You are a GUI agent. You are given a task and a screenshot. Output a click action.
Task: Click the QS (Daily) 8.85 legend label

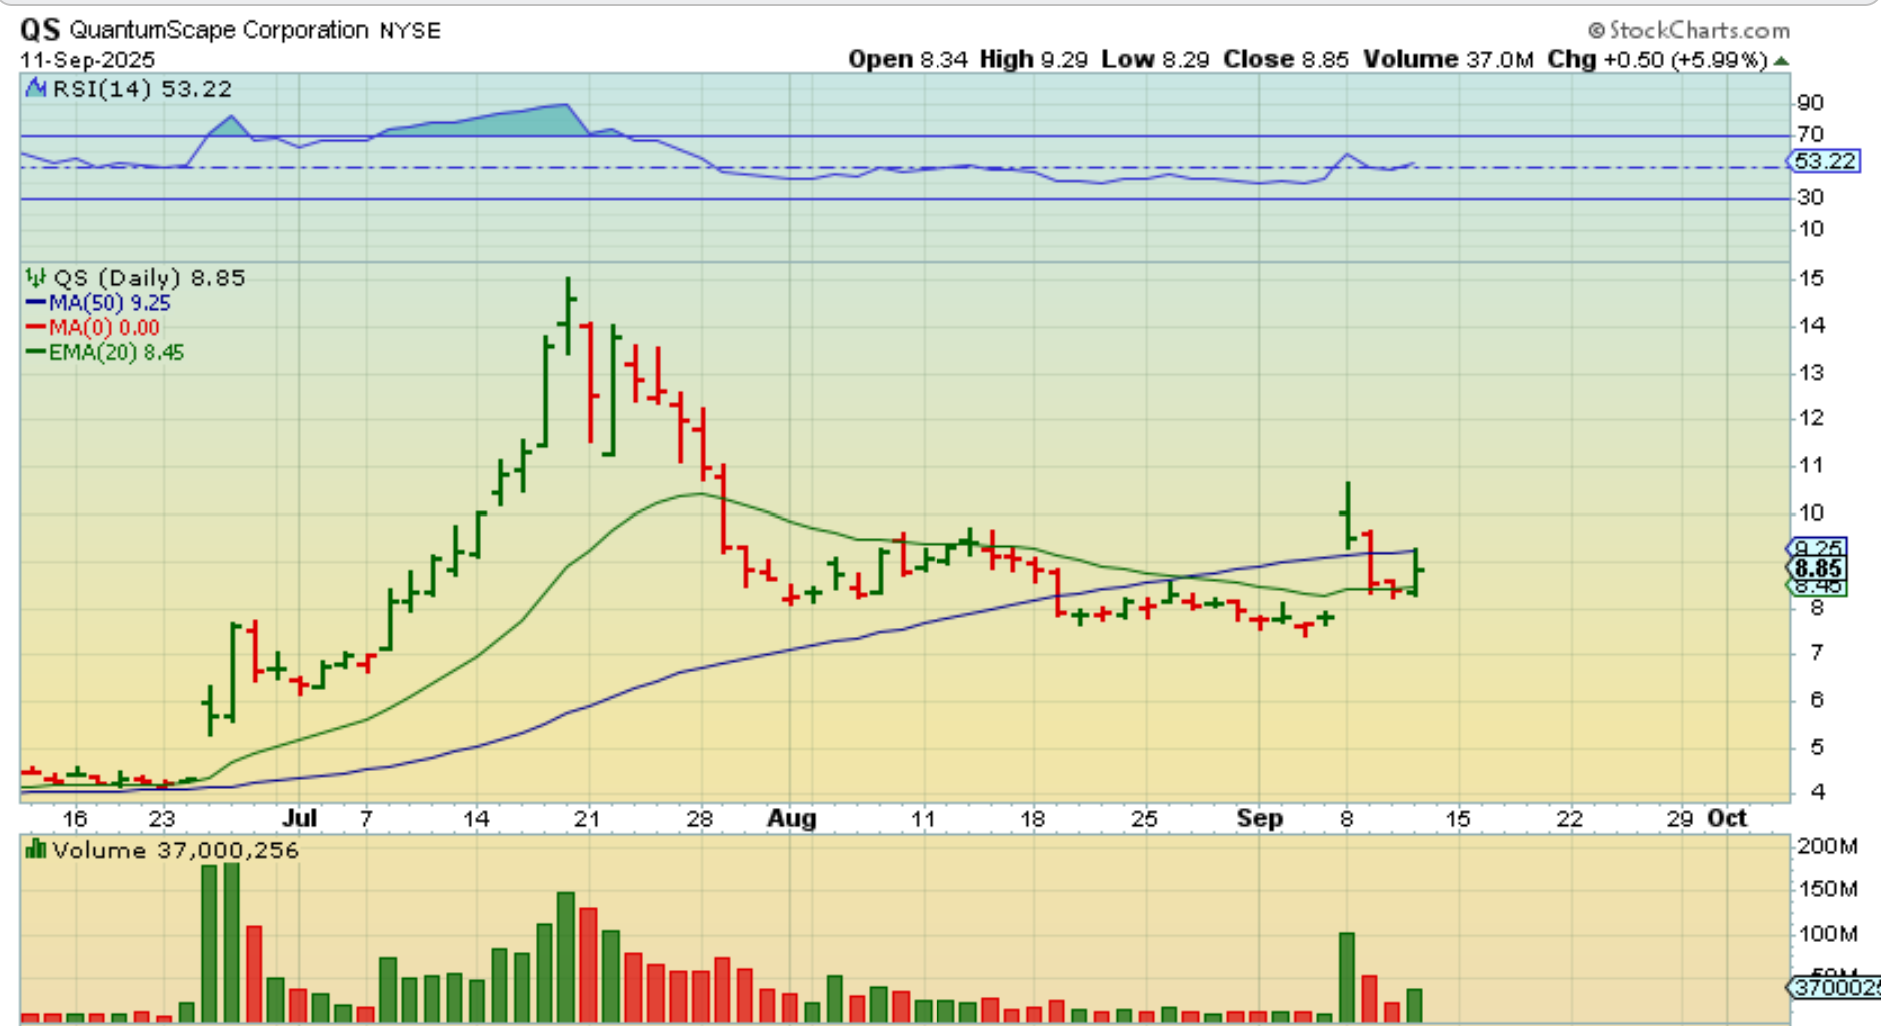coord(149,278)
